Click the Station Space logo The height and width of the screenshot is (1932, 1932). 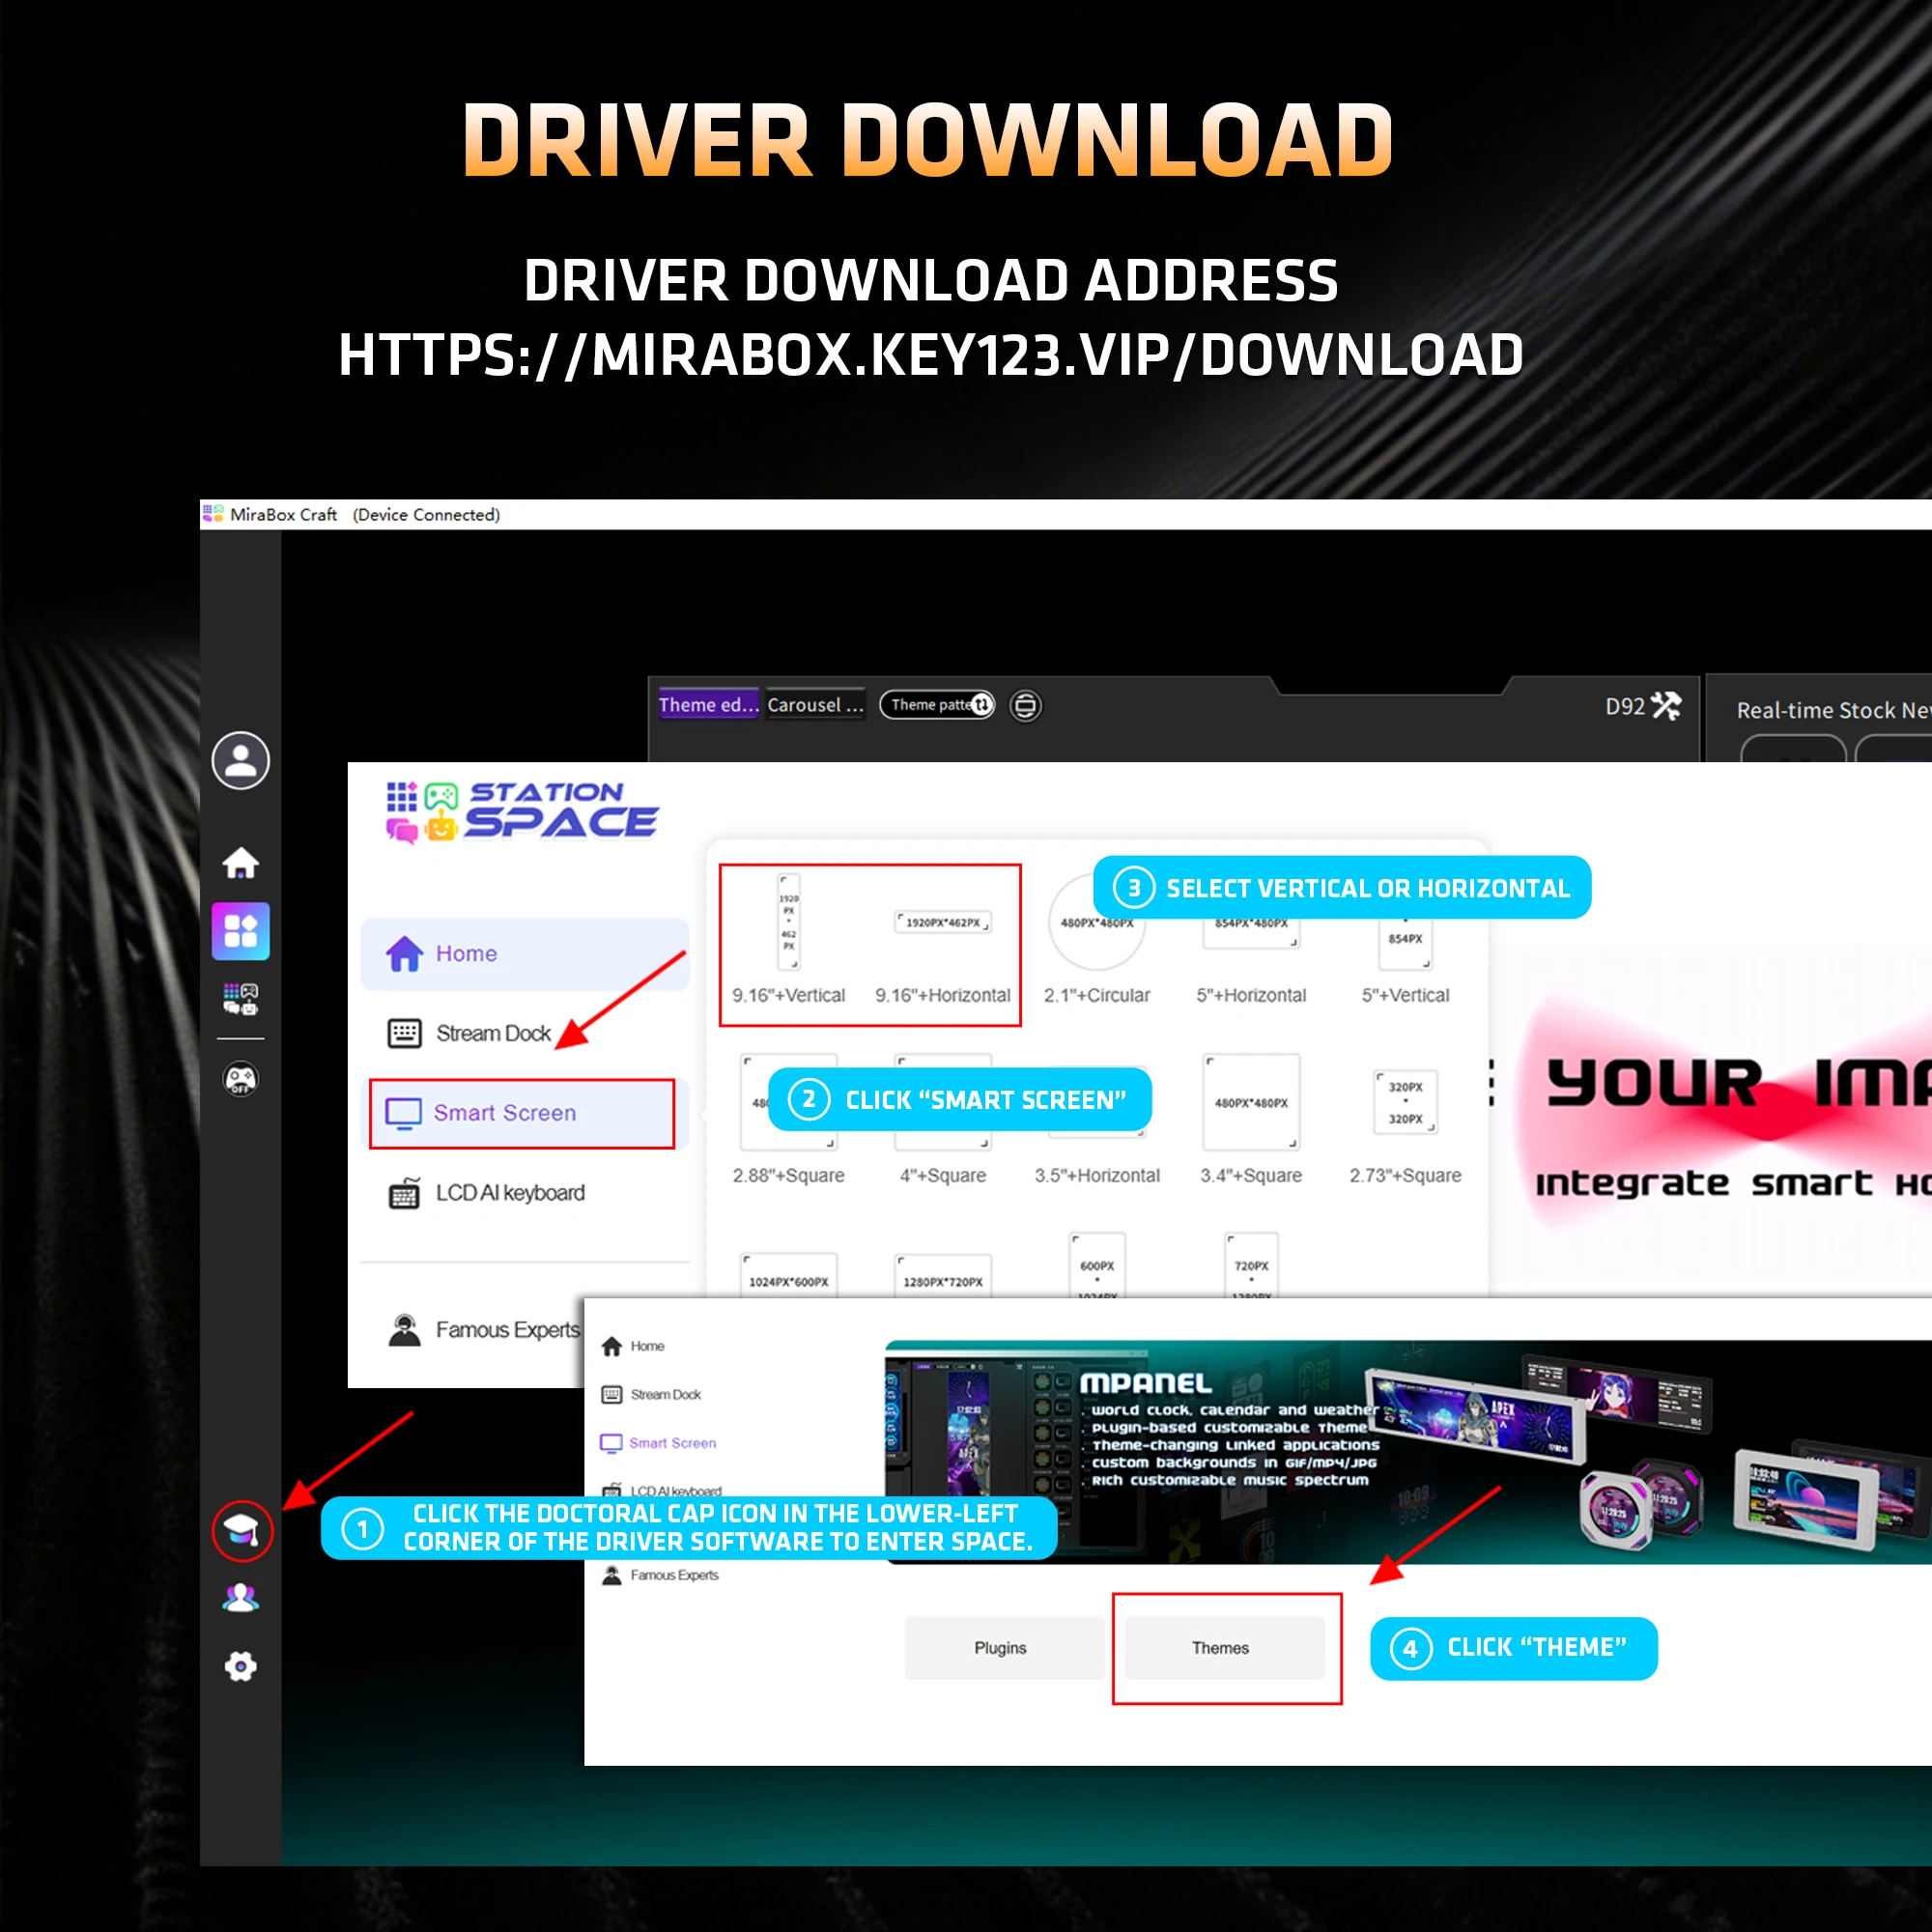point(521,811)
